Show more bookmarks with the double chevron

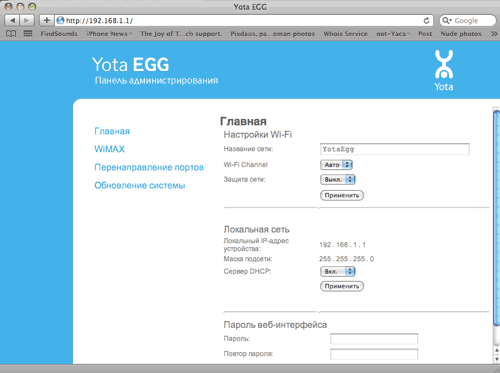[x=494, y=34]
